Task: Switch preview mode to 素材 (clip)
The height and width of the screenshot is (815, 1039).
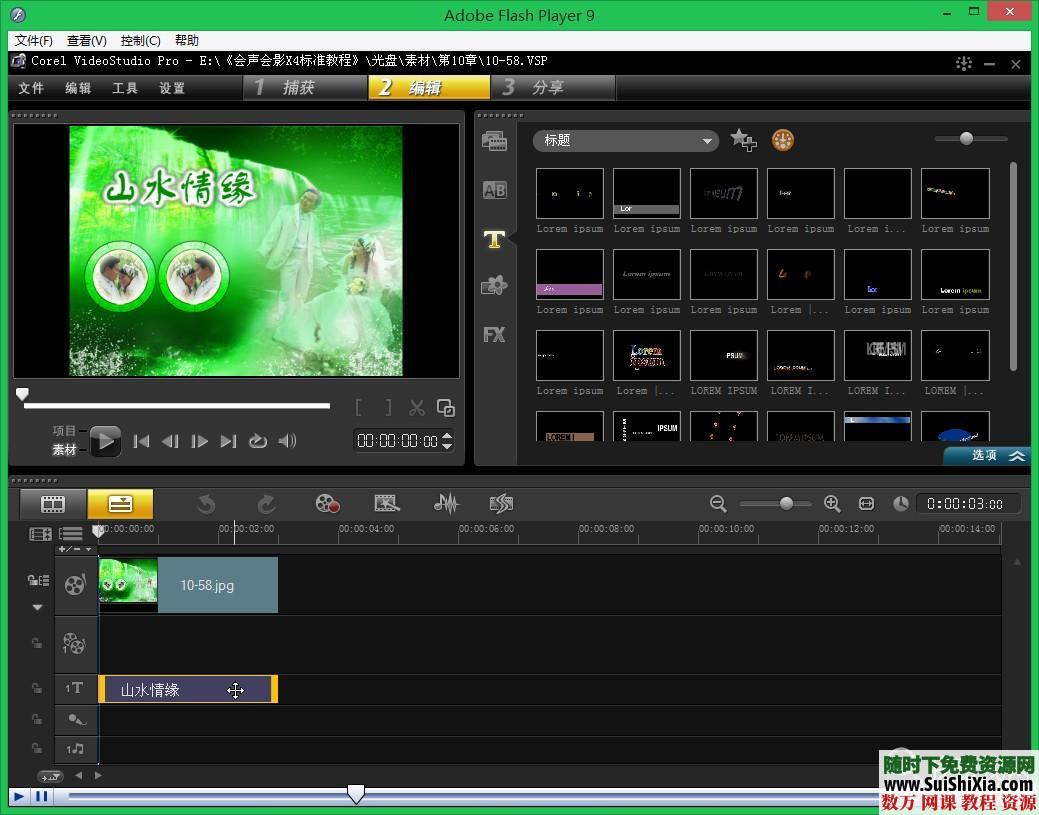Action: pyautogui.click(x=64, y=450)
